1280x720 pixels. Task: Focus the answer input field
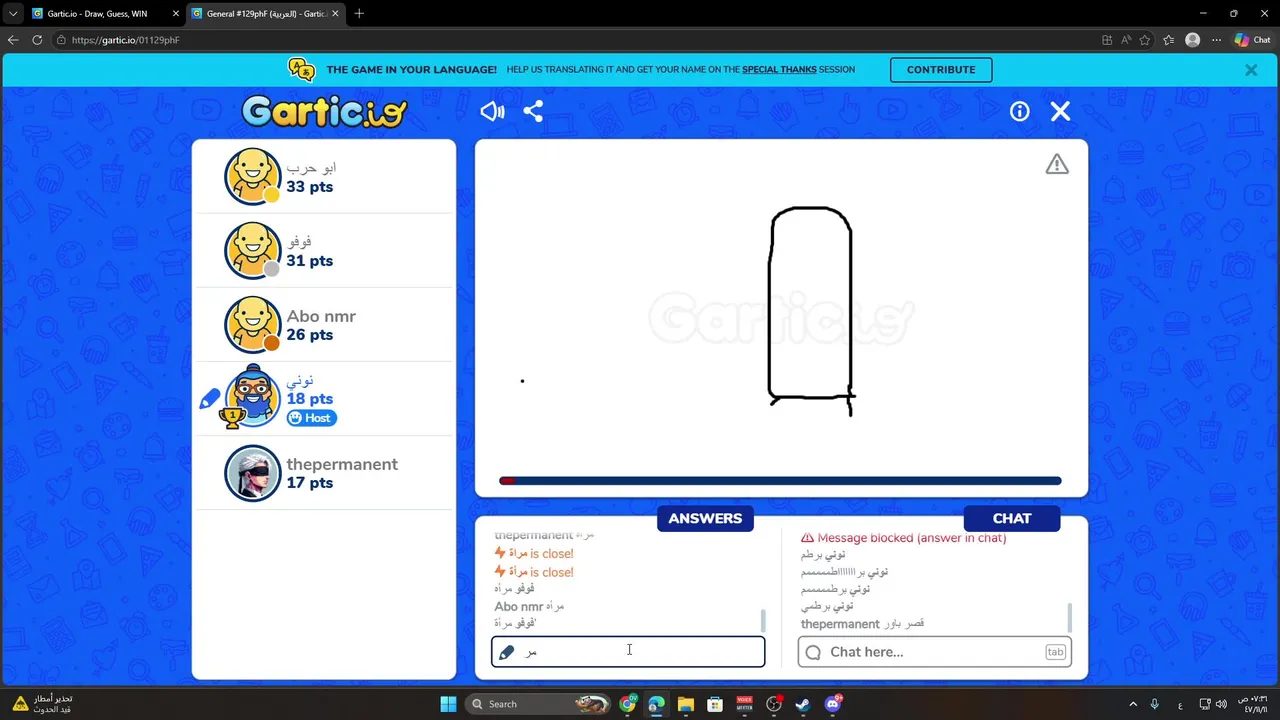tap(628, 652)
